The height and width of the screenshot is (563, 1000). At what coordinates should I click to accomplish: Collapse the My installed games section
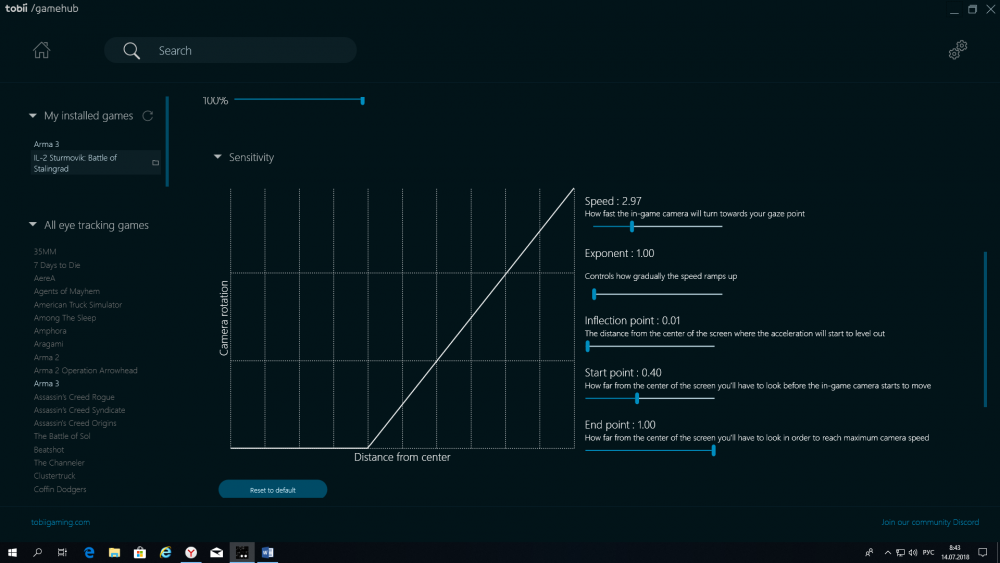tap(33, 116)
